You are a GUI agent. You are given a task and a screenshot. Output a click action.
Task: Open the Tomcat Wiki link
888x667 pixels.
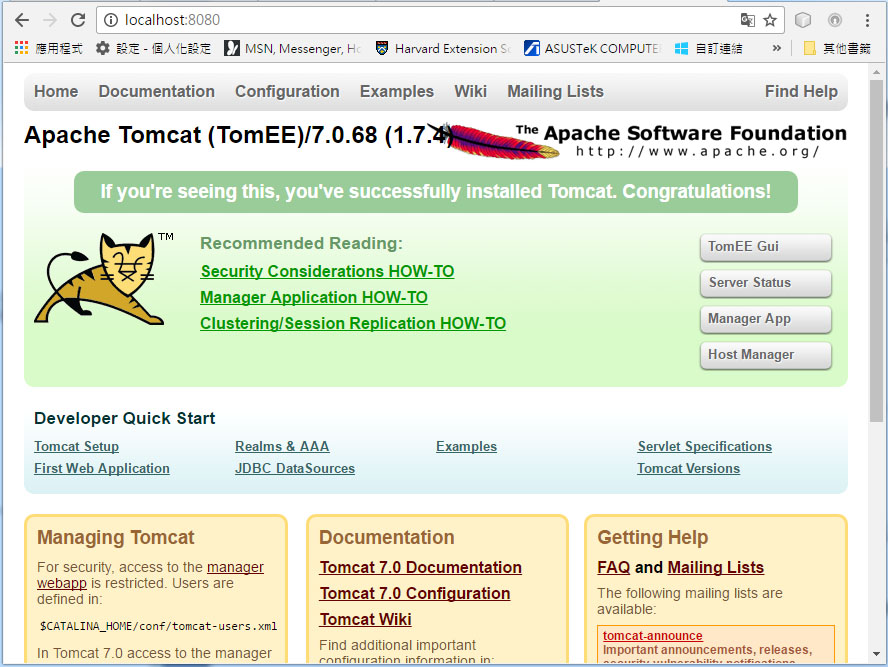click(x=365, y=619)
